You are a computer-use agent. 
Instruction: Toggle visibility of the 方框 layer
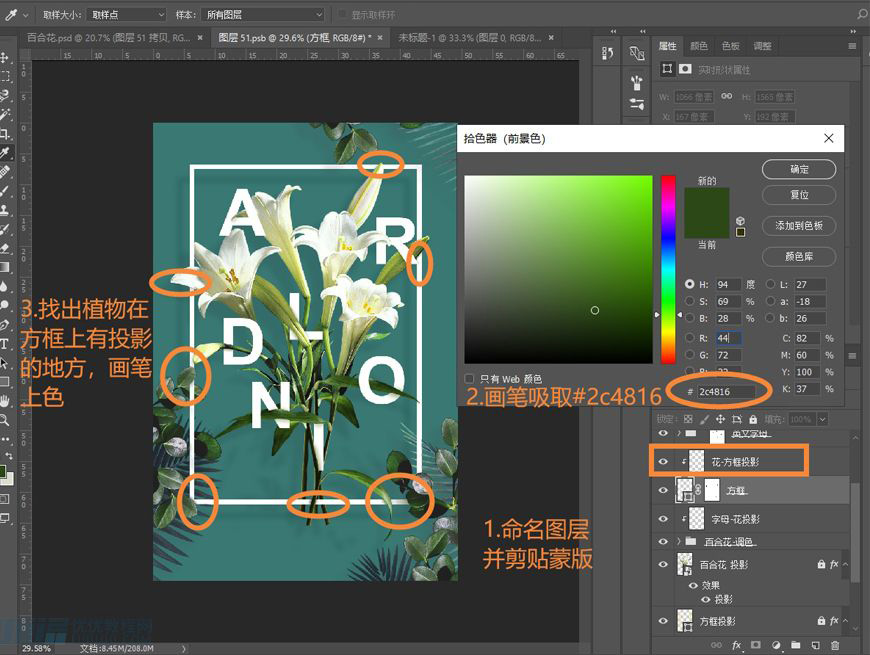pos(663,490)
